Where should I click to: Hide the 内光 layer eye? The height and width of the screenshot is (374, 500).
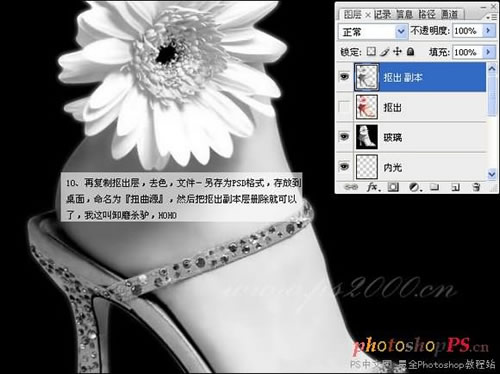tap(344, 166)
